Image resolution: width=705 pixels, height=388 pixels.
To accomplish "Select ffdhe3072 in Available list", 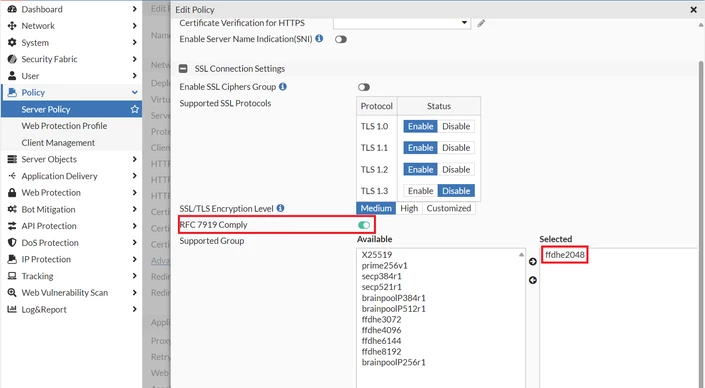I will click(381, 319).
